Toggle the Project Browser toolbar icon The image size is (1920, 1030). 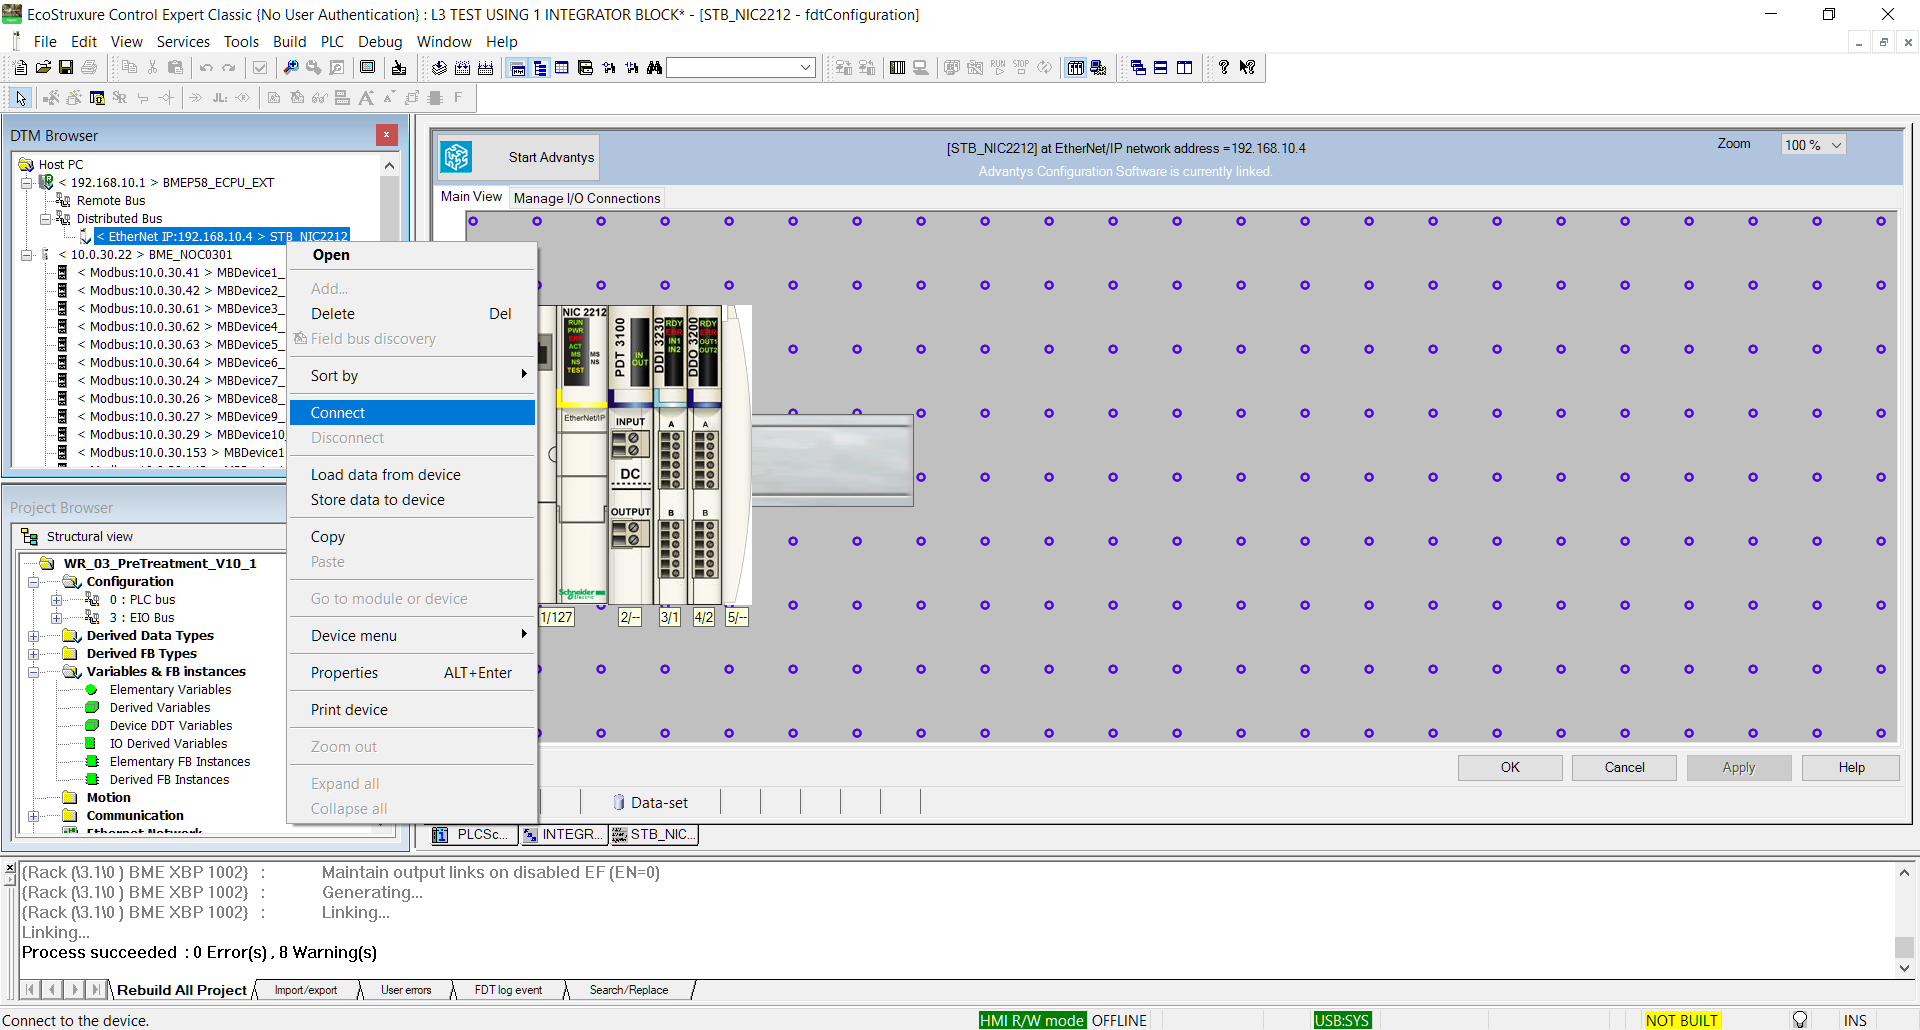pyautogui.click(x=518, y=67)
